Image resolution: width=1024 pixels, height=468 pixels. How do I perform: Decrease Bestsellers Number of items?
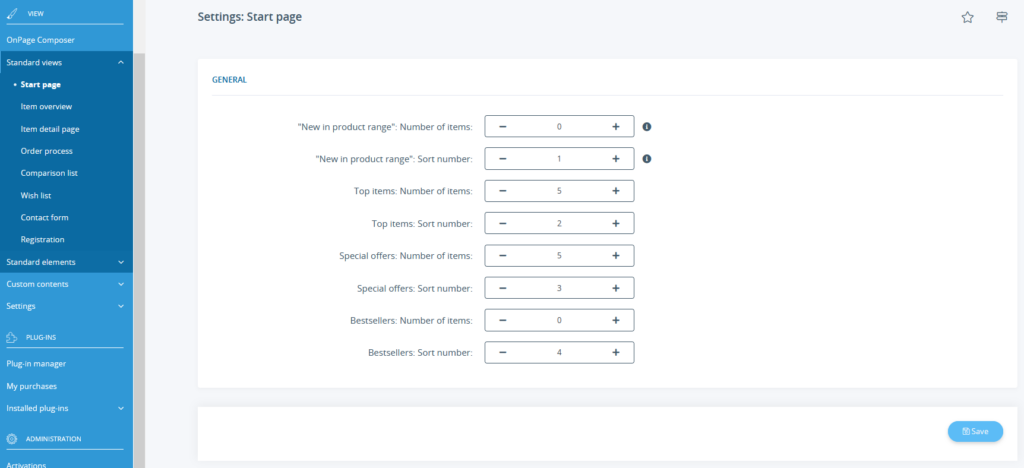pyautogui.click(x=502, y=320)
